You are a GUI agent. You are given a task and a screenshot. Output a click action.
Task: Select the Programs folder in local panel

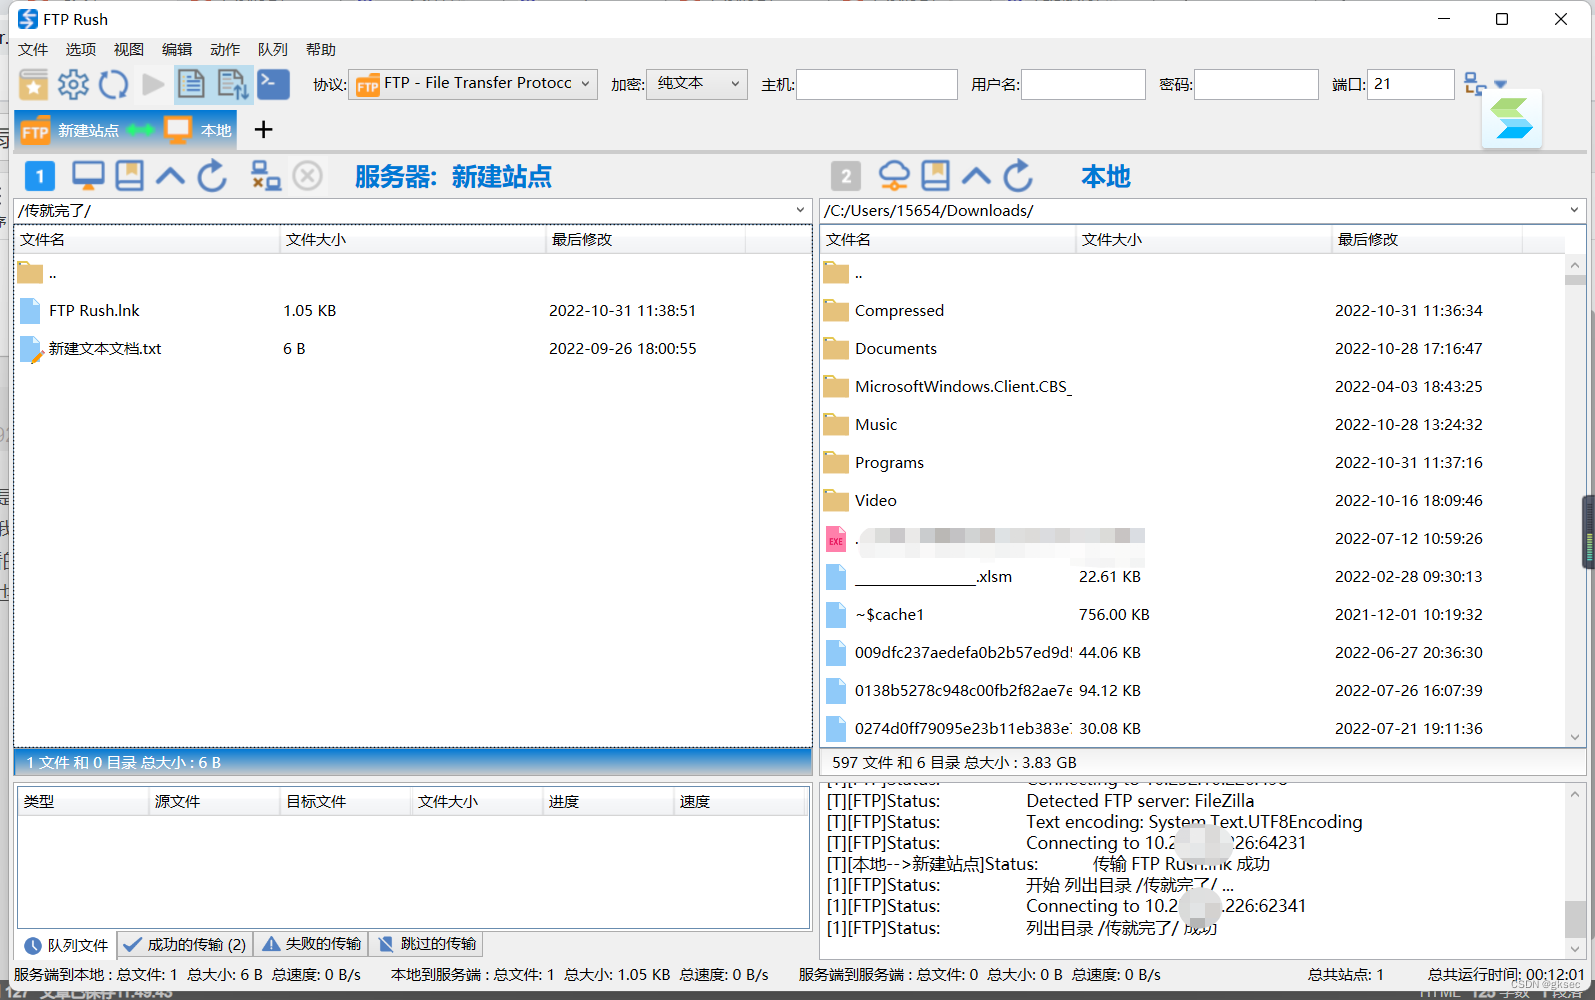[x=1192, y=463]
